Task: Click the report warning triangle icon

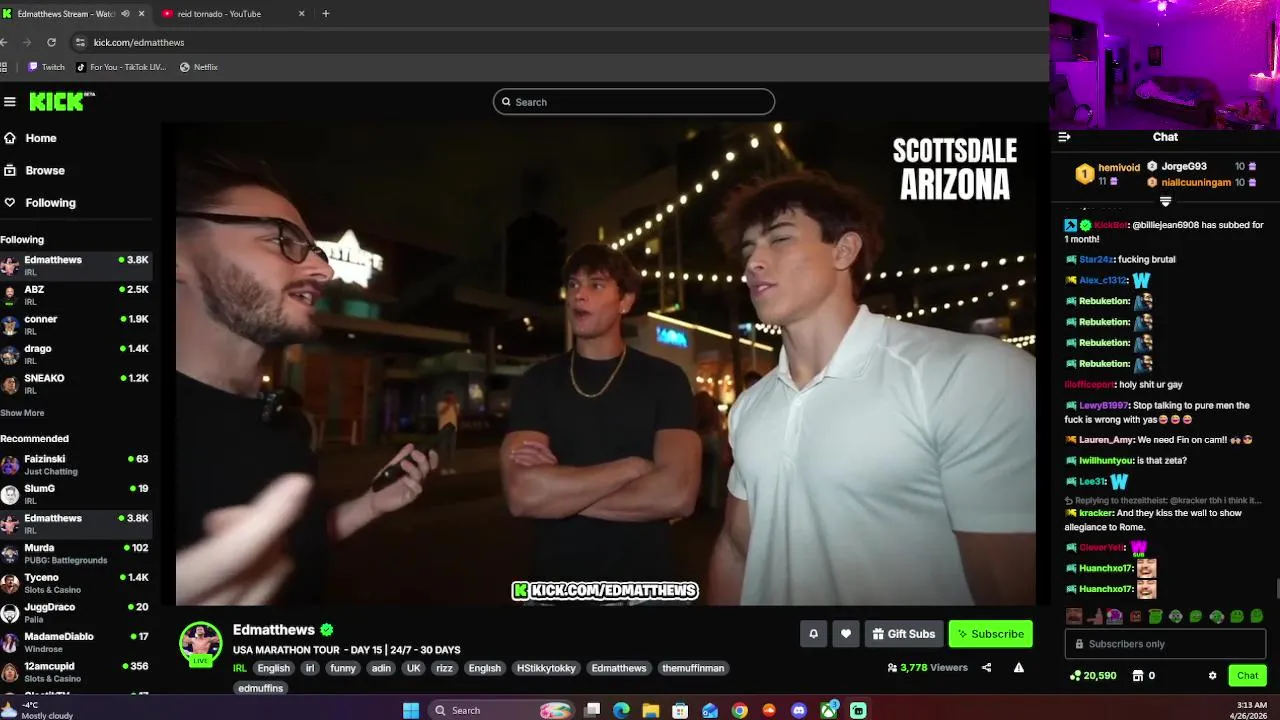Action: pyautogui.click(x=1019, y=668)
